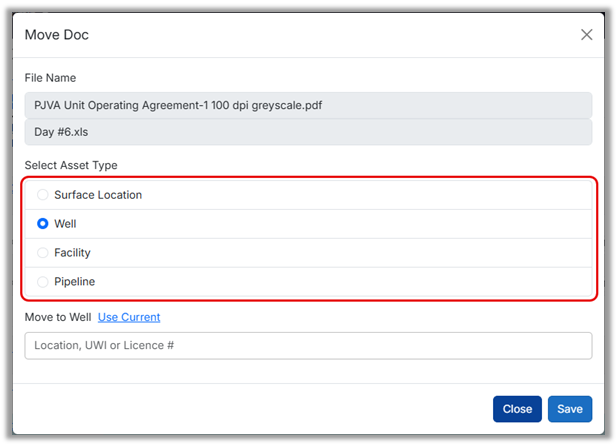This screenshot has height=448, width=616.
Task: Click the PJVA Unit Operating Agreement file name field
Action: coord(308,105)
